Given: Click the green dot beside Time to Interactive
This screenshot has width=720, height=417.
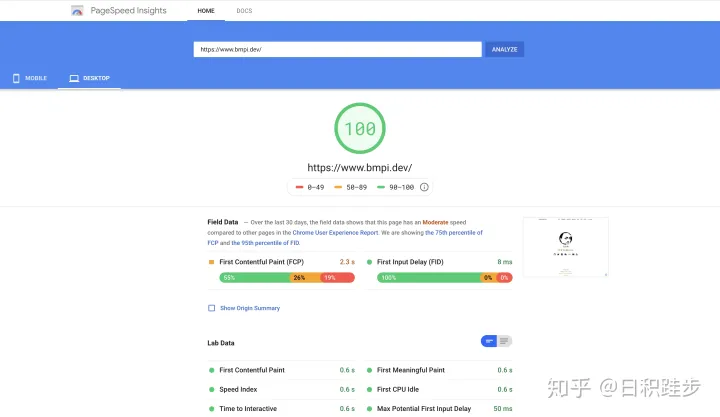Looking at the screenshot, I should 211,409.
